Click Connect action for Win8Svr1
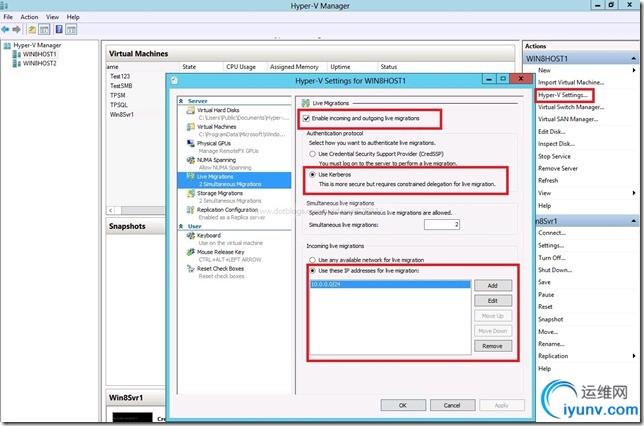 [x=552, y=233]
